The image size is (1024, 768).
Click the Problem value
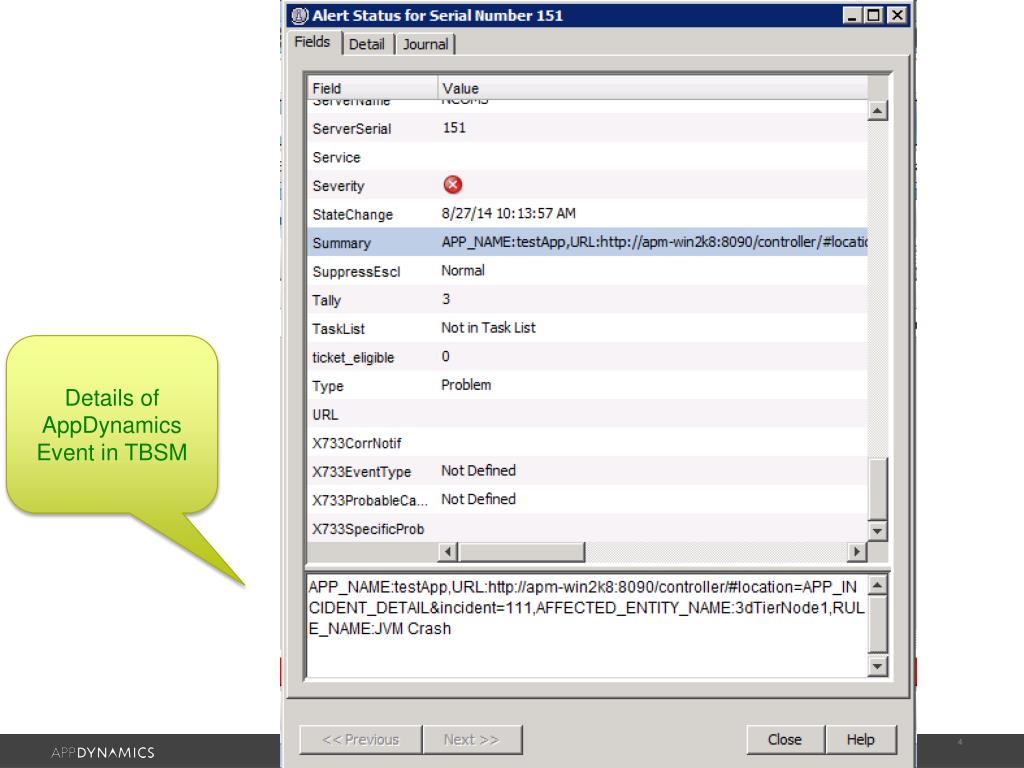pos(466,385)
